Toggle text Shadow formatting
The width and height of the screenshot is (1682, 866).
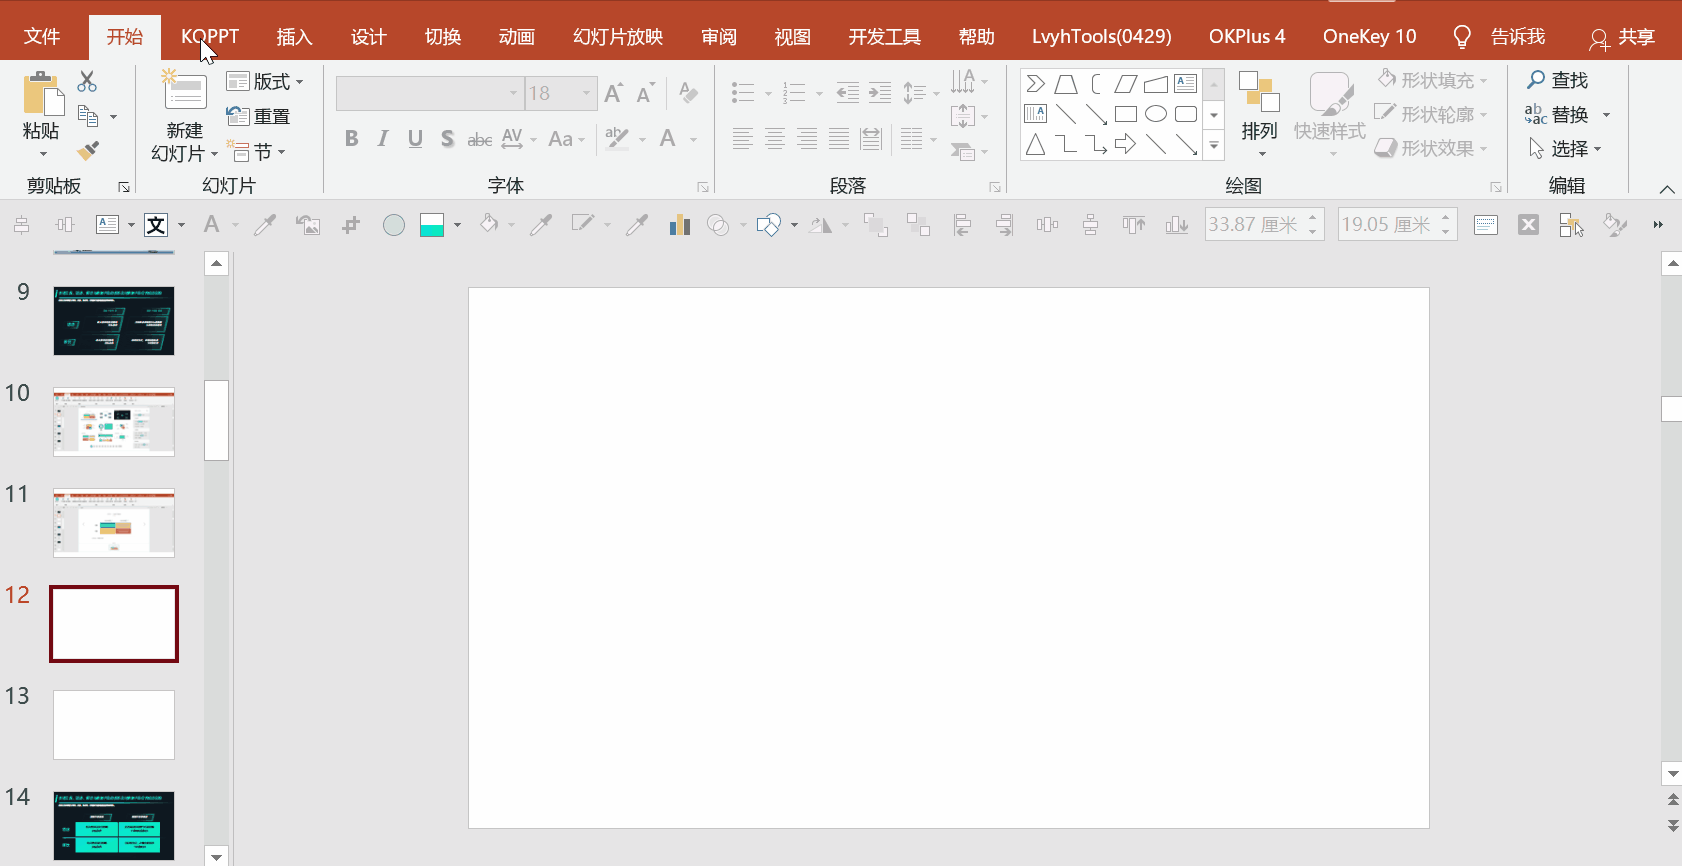(x=447, y=139)
